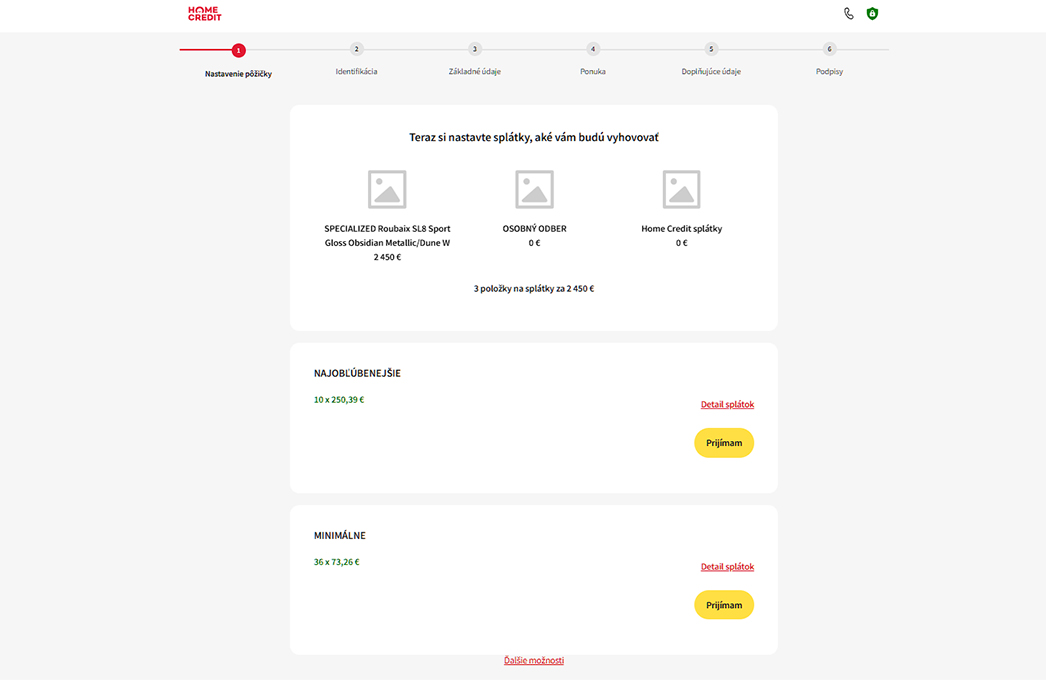This screenshot has height=680, width=1046.
Task: Click the 10 x 250,39 € amount
Action: [339, 400]
